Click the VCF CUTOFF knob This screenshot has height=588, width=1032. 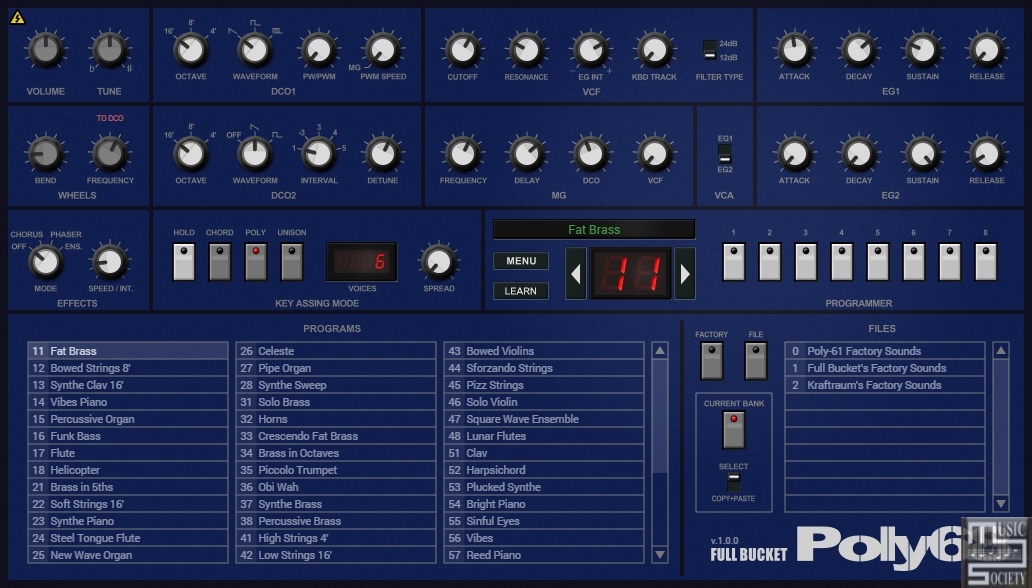463,49
